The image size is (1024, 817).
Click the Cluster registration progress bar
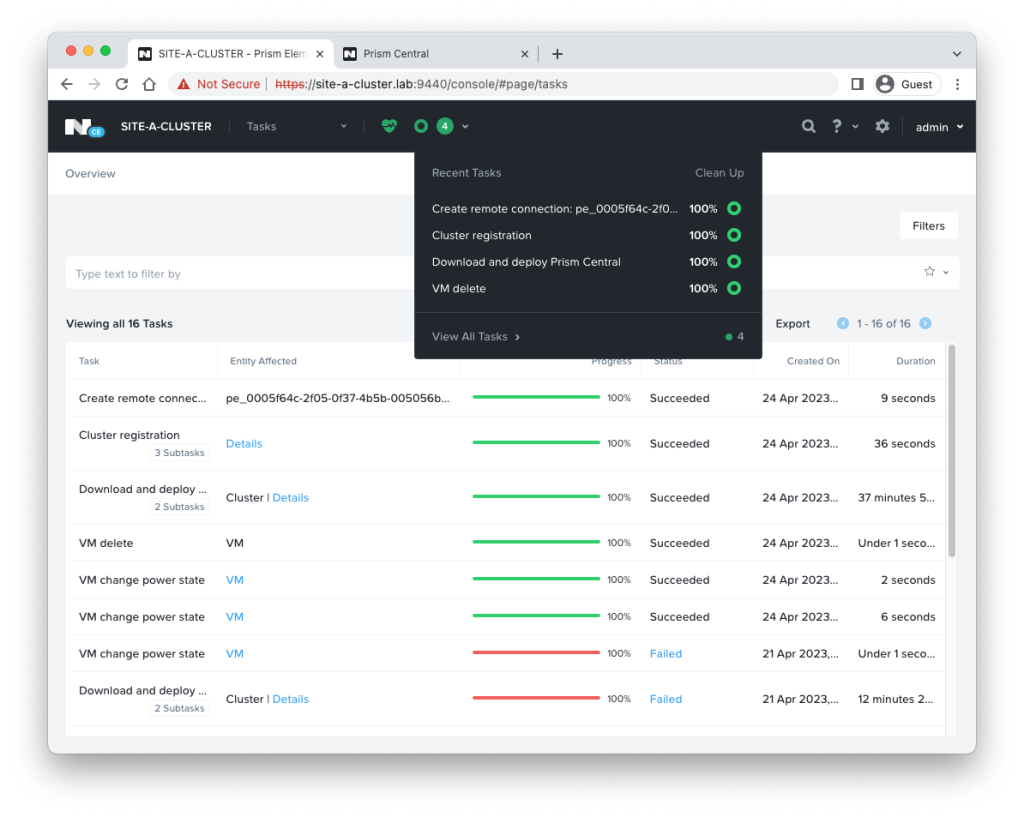(536, 444)
